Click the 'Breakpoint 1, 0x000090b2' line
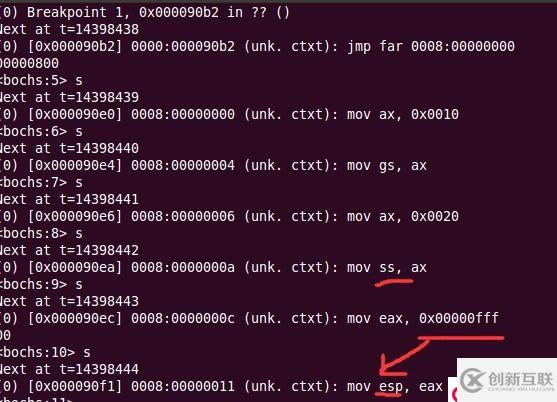The image size is (557, 402). point(144,12)
